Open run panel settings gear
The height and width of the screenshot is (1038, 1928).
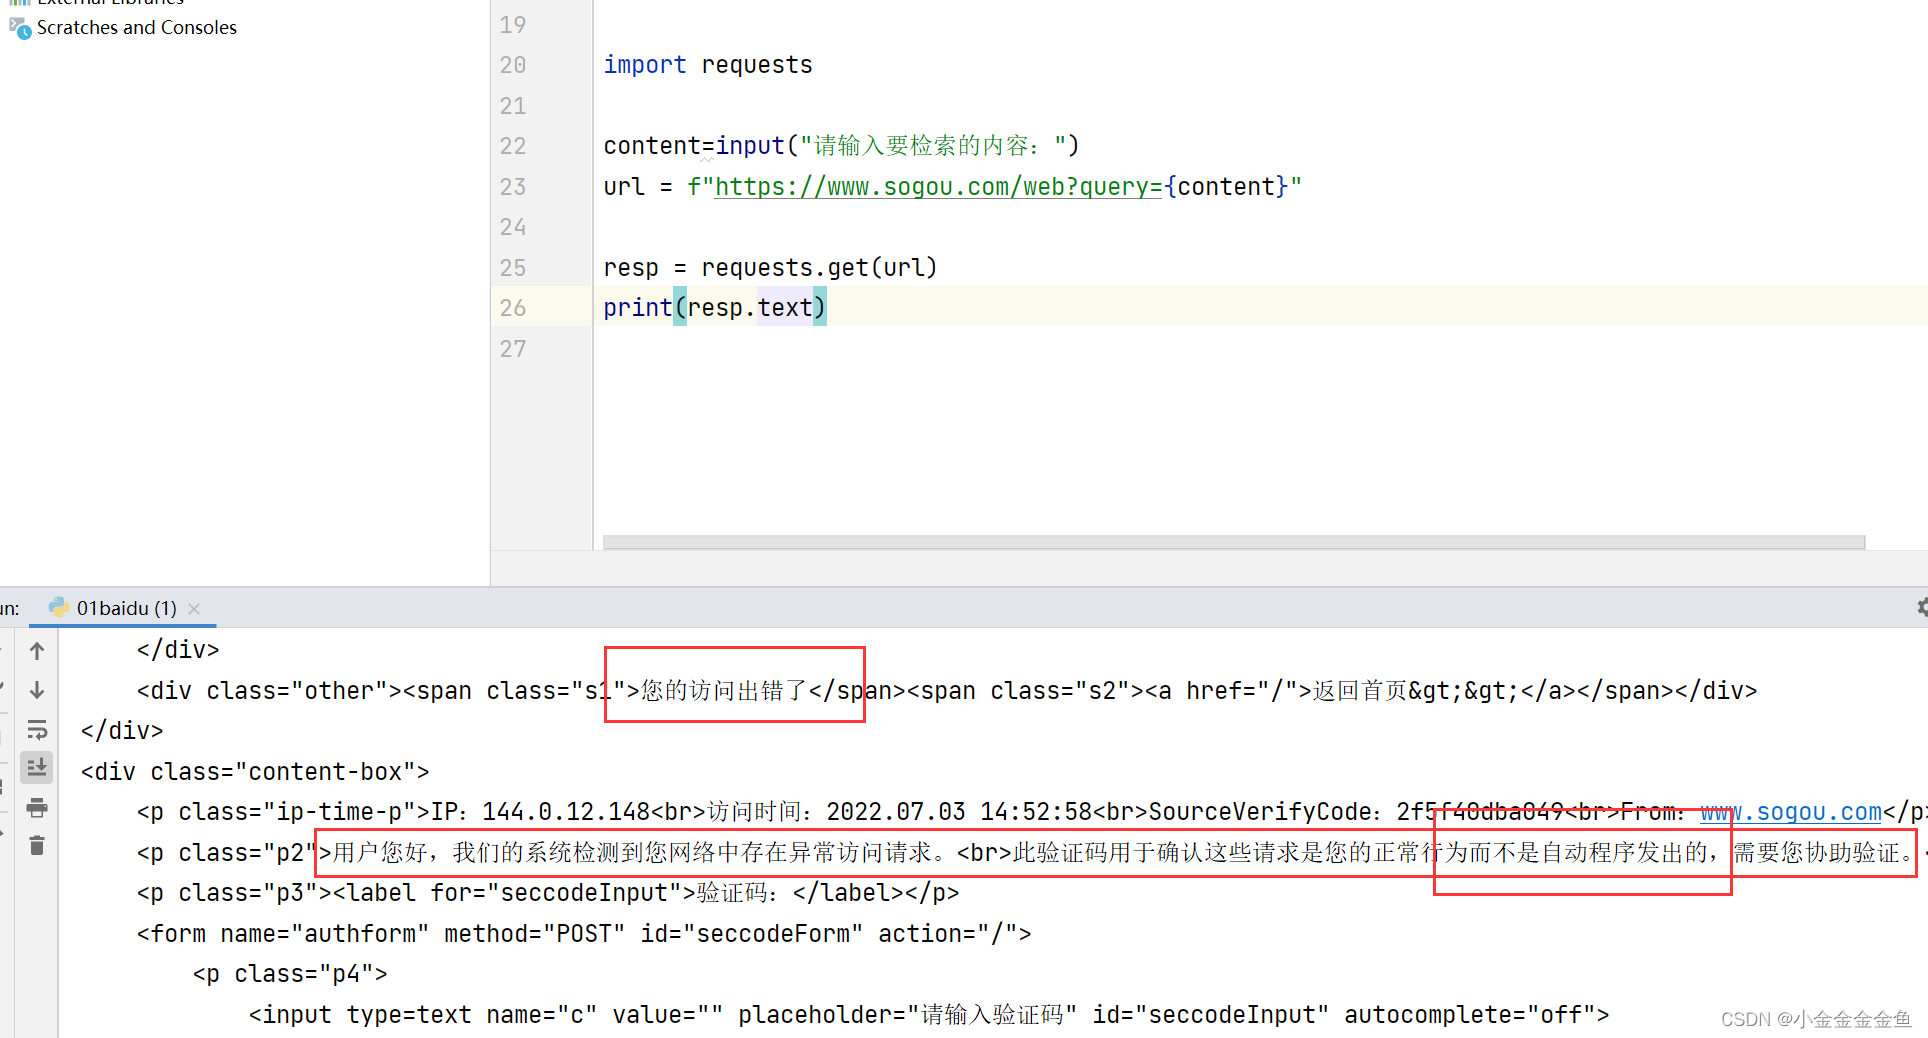tap(1921, 607)
